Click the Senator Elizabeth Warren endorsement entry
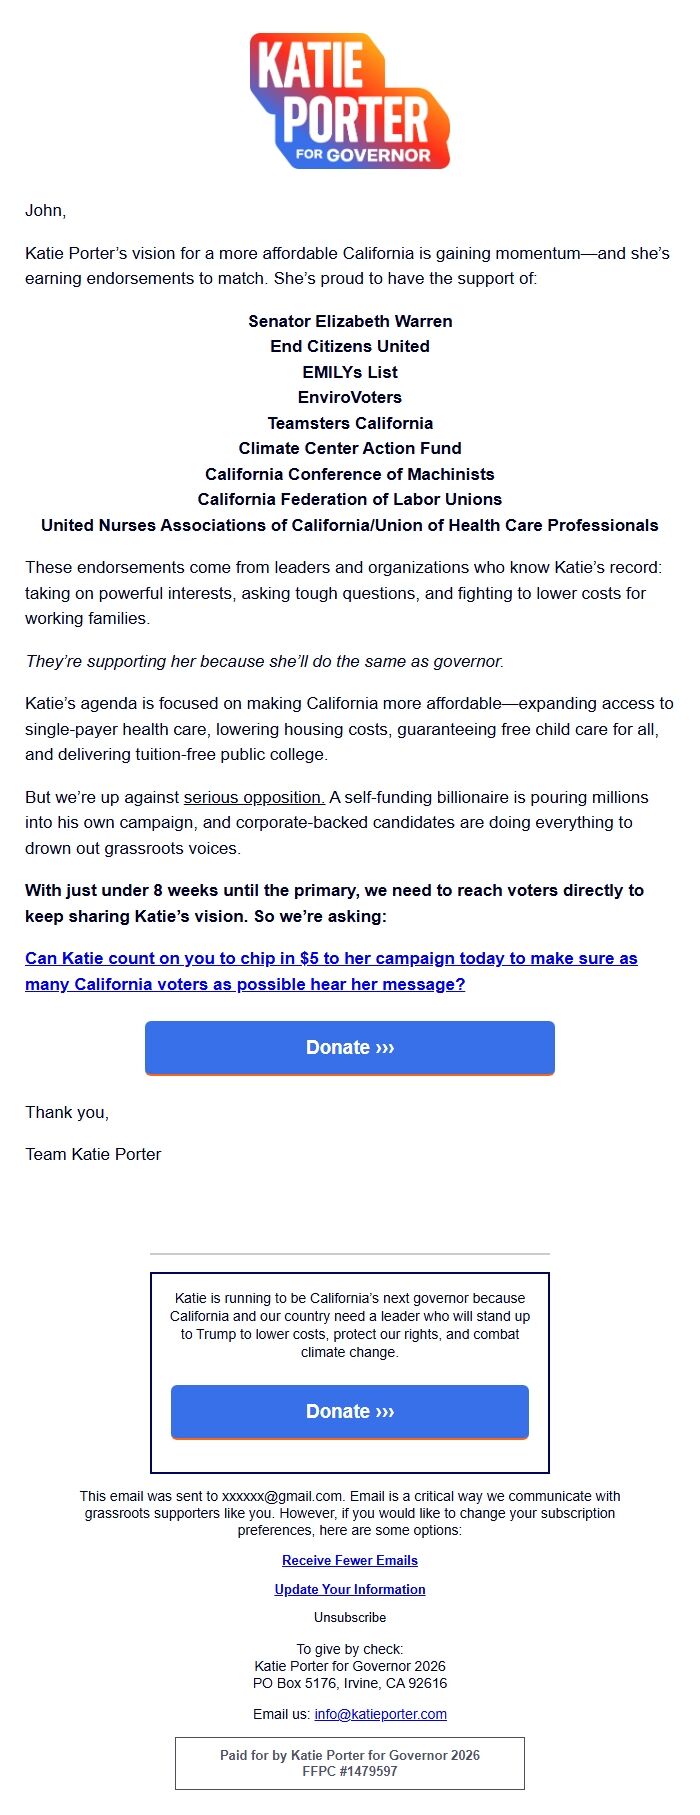The height and width of the screenshot is (1815, 700). [x=350, y=321]
